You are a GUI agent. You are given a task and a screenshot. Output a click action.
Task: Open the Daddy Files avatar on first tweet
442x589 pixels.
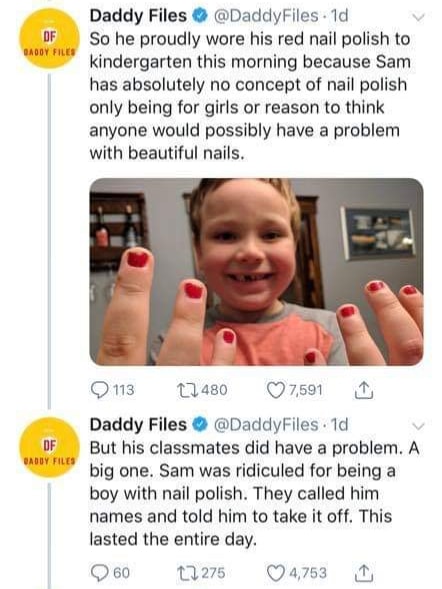pyautogui.click(x=49, y=38)
